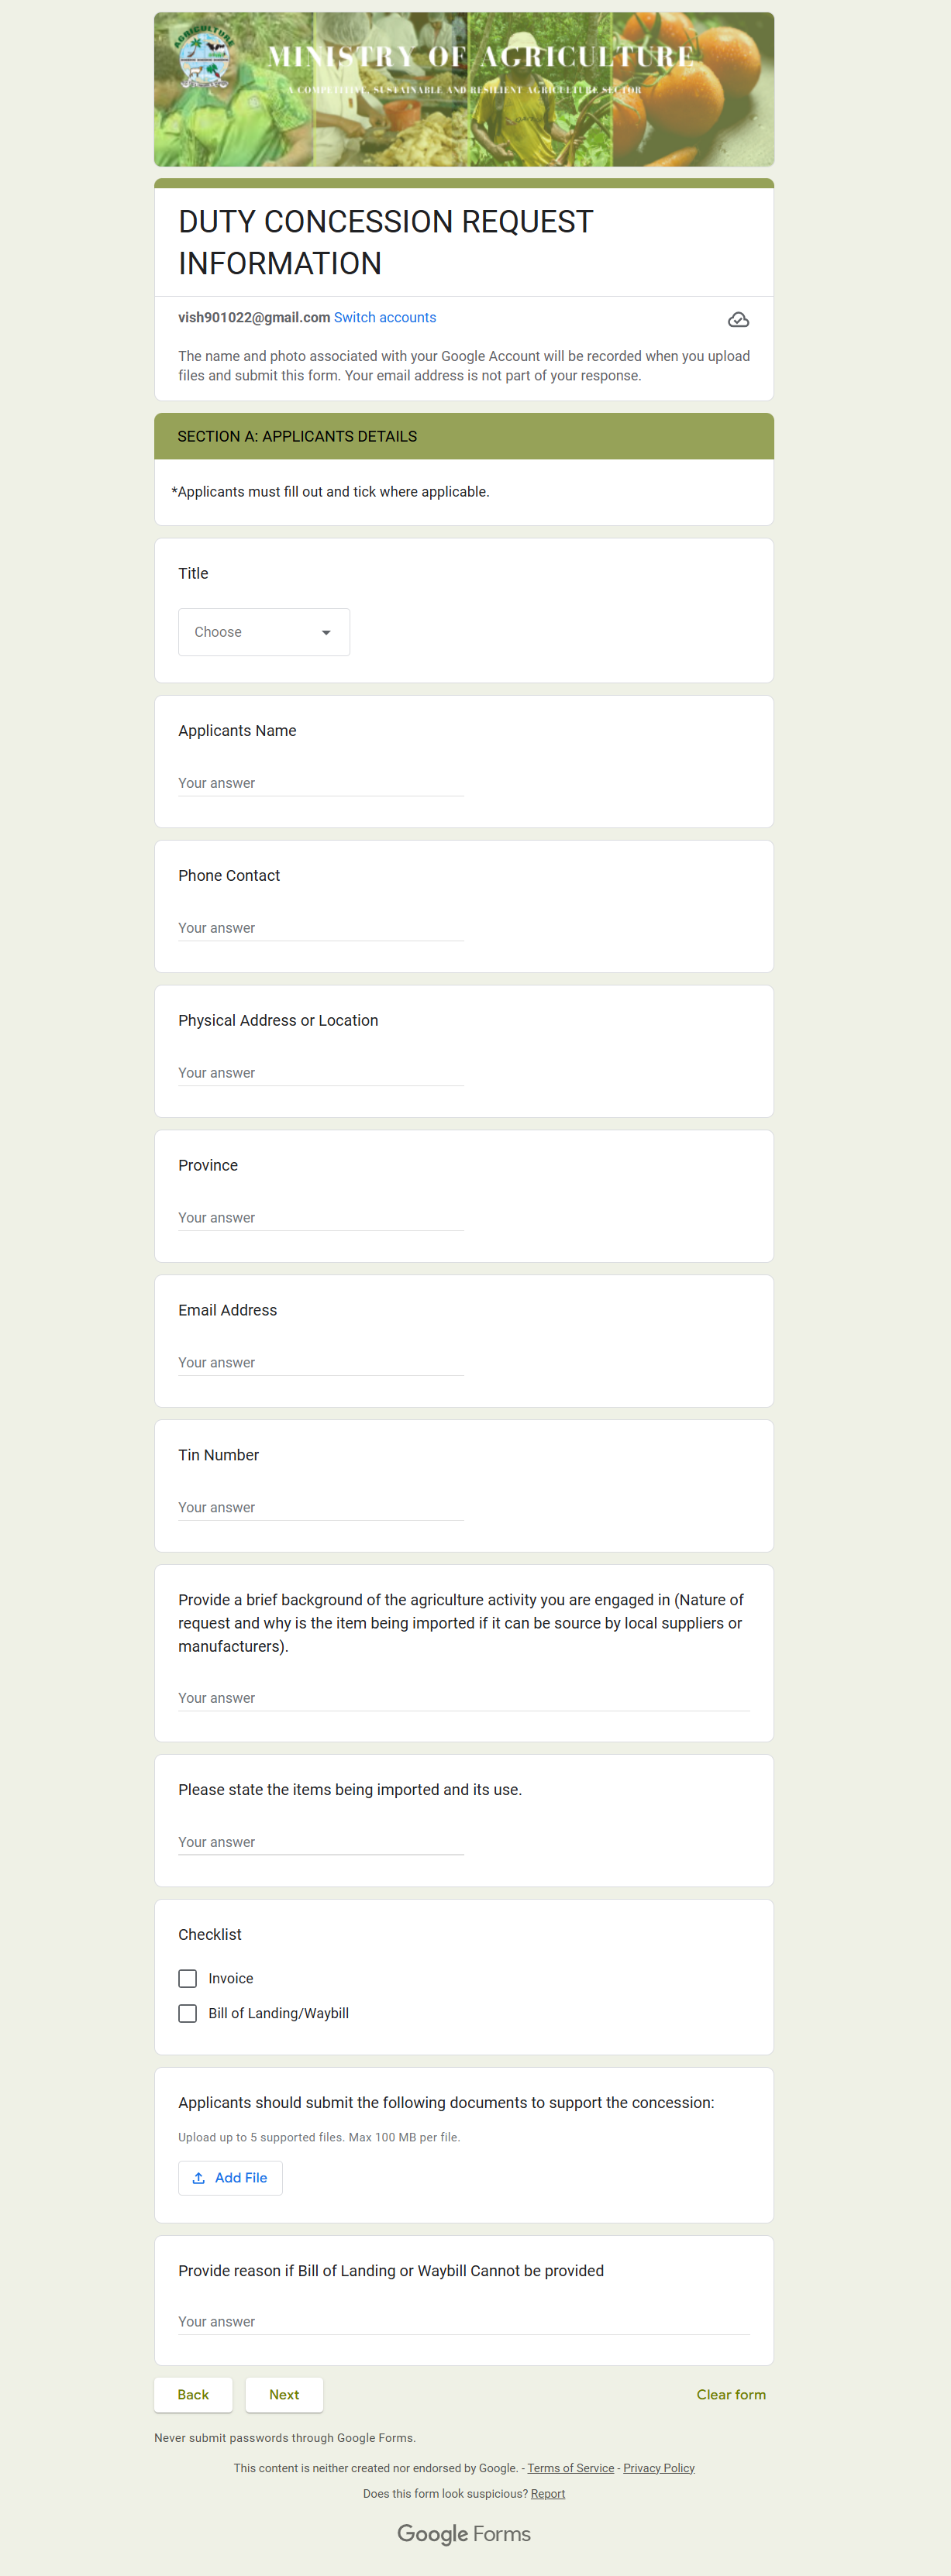Click the upload arrow icon on Add File

coord(199,2178)
